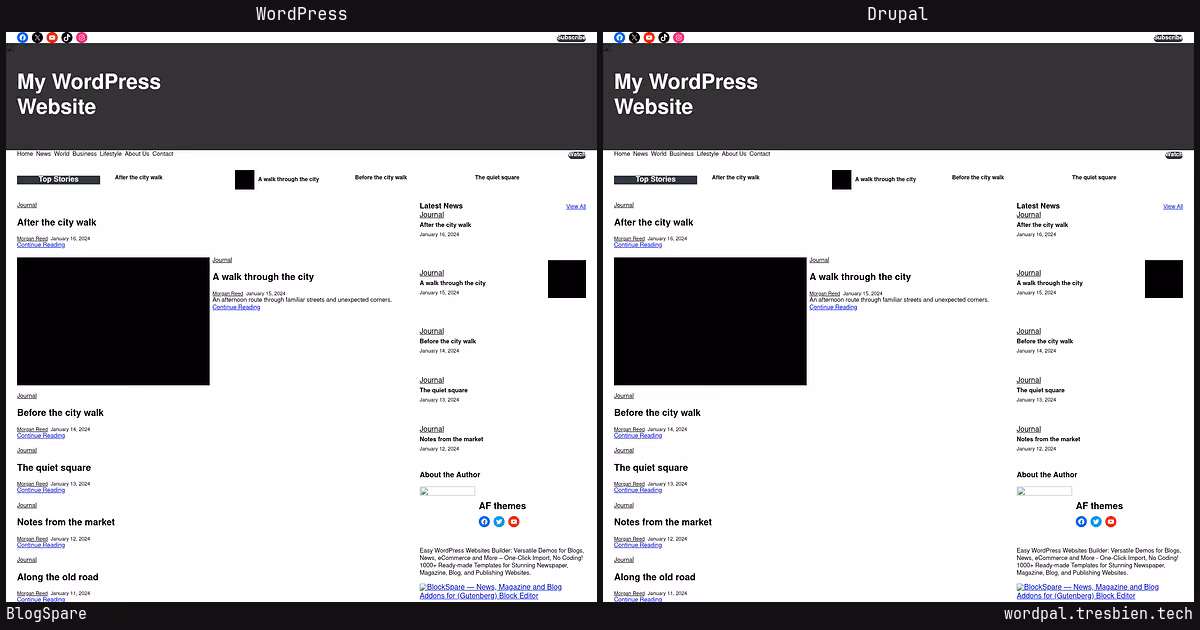Click AF themes YouTube icon in WordPress panel
This screenshot has width=1200, height=630.
click(x=514, y=522)
